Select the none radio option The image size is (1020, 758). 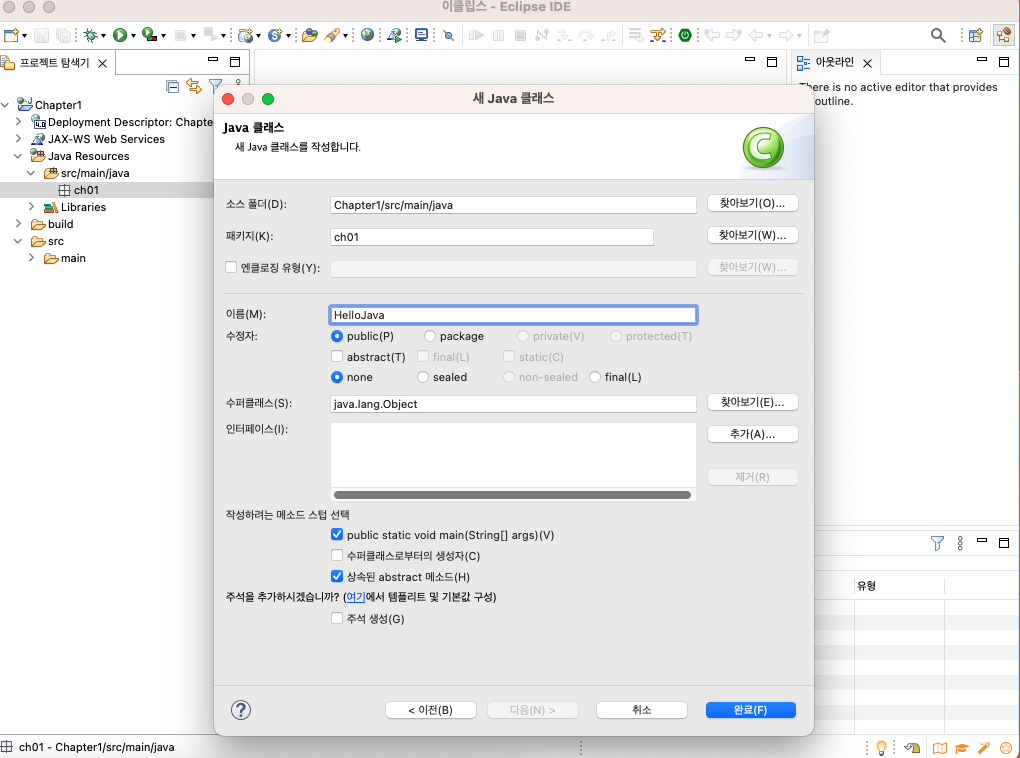coord(337,377)
